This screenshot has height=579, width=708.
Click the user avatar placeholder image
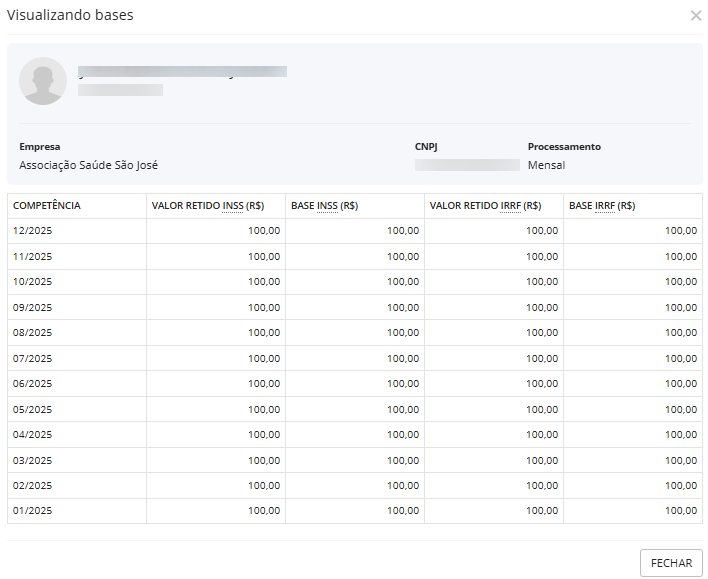[43, 81]
